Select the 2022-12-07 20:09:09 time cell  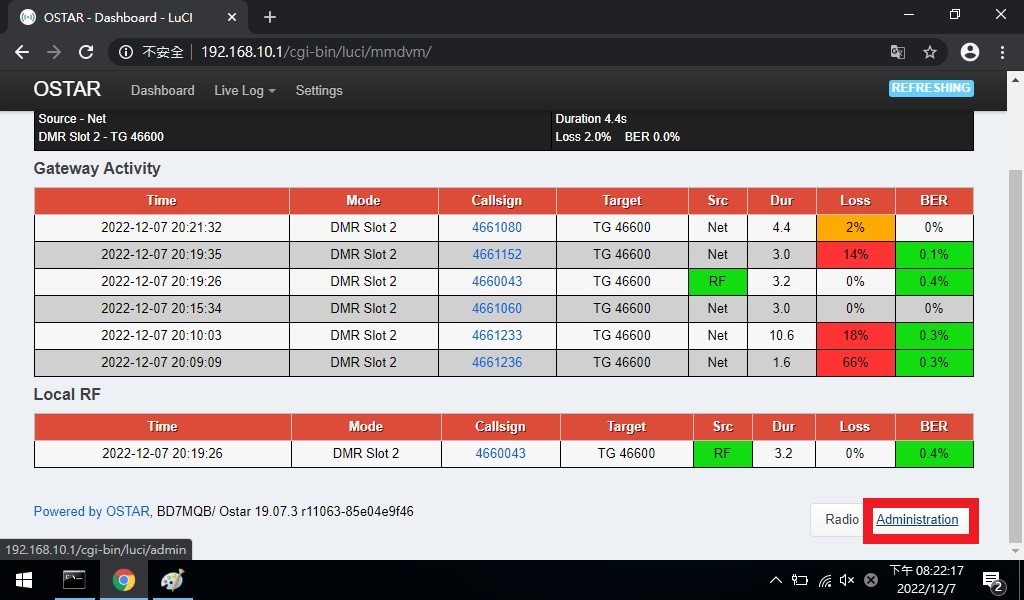[161, 362]
